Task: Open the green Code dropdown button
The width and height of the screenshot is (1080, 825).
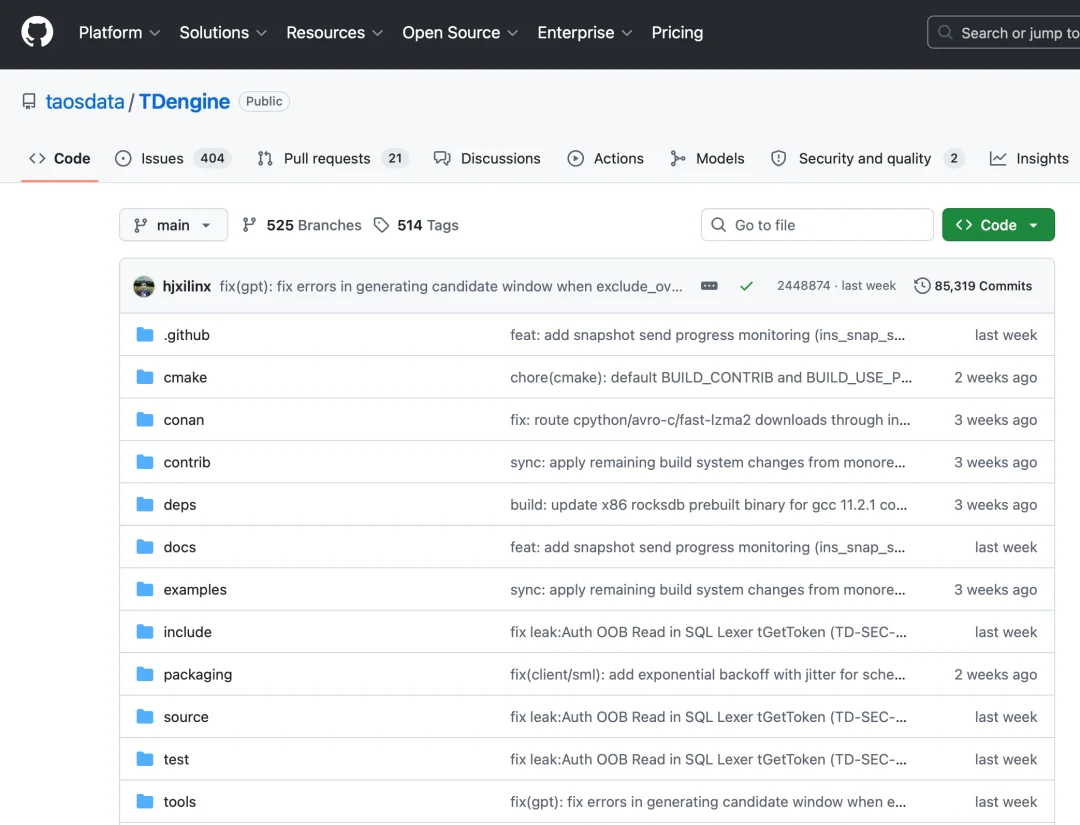Action: (998, 225)
